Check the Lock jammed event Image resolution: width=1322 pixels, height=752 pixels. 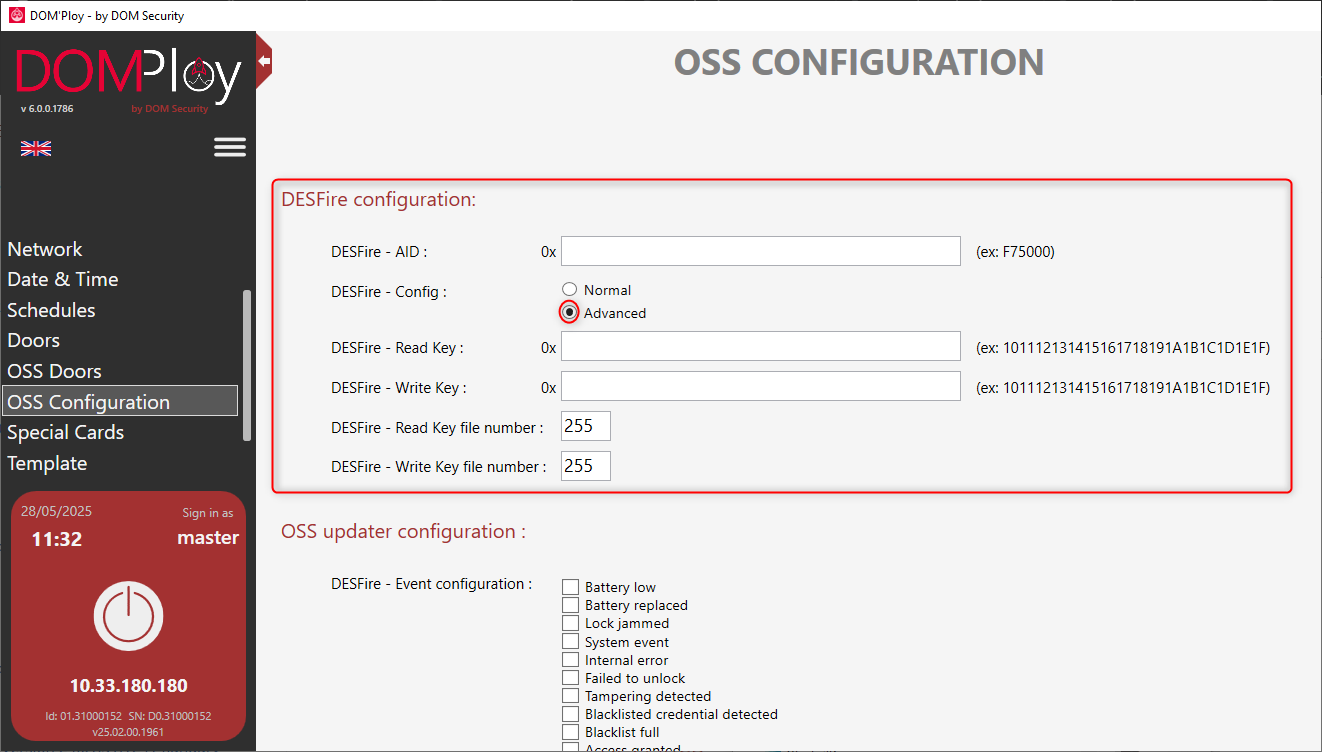(x=571, y=623)
